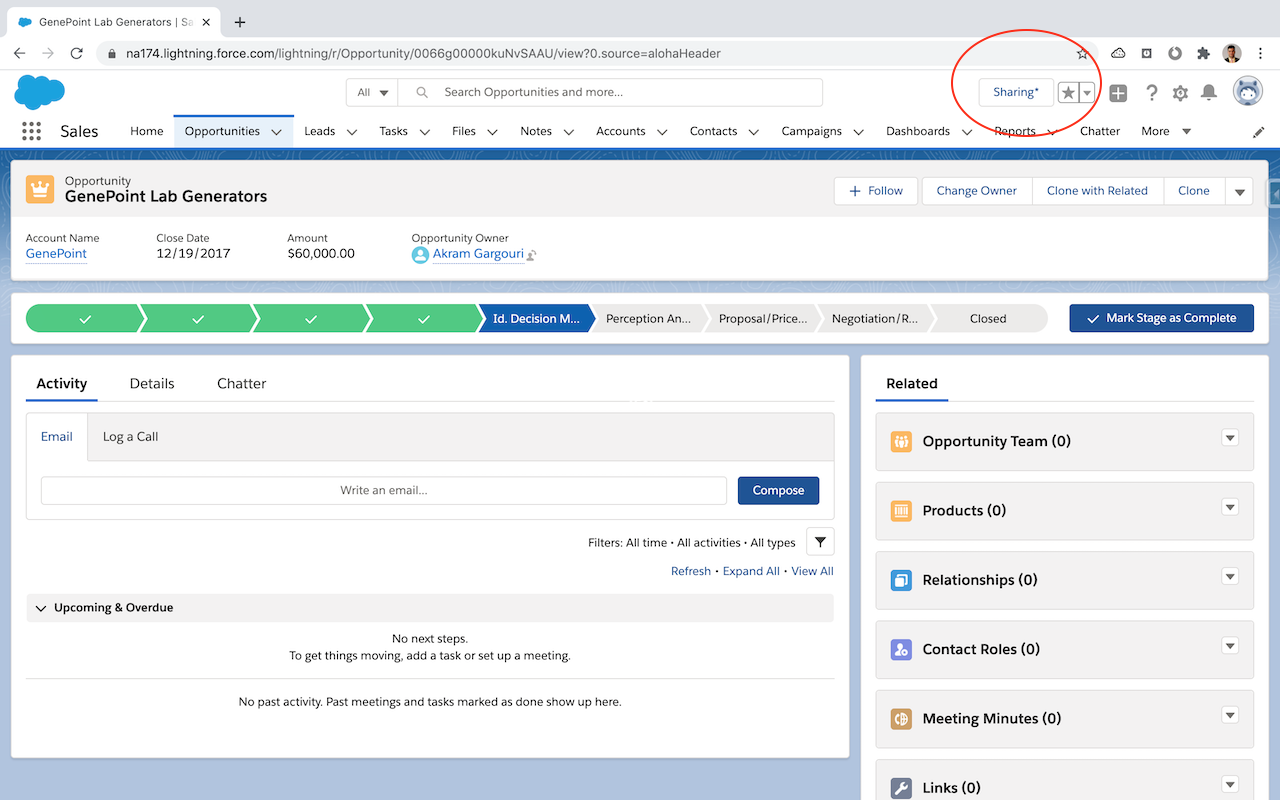Open the App Launcher grid icon
The image size is (1280, 800).
(31, 131)
